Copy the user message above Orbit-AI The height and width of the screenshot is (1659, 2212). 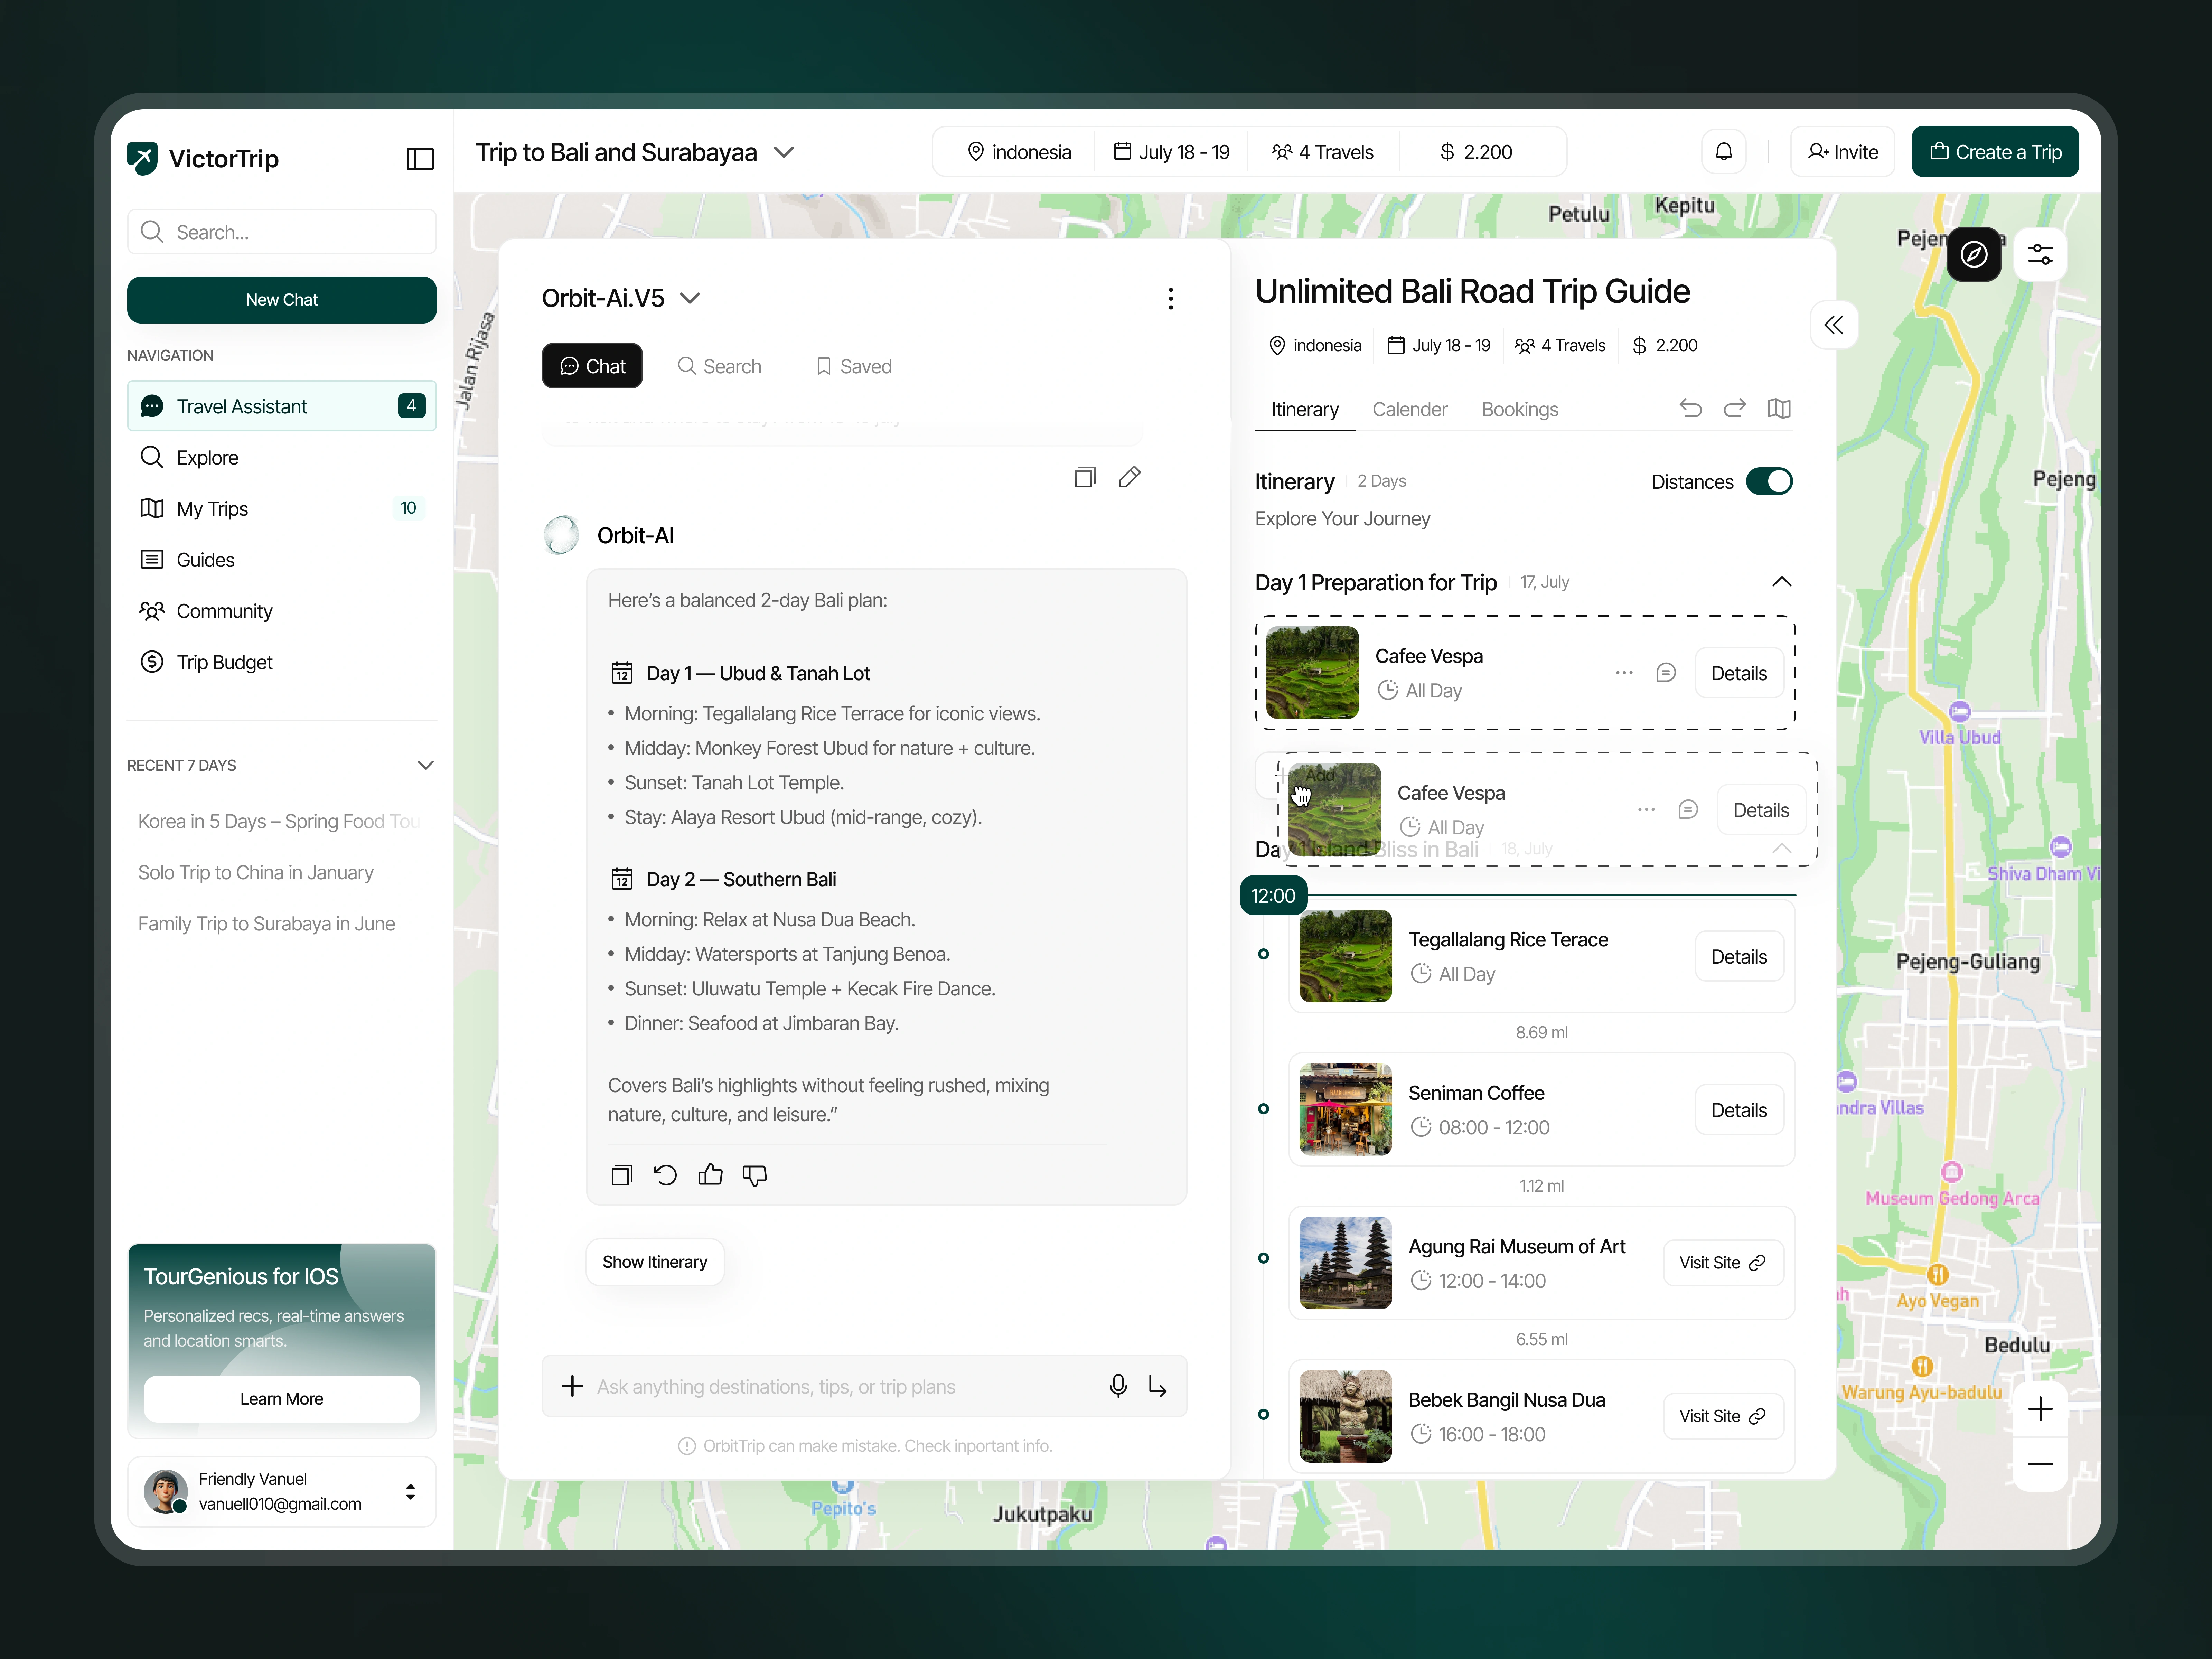(x=1085, y=477)
